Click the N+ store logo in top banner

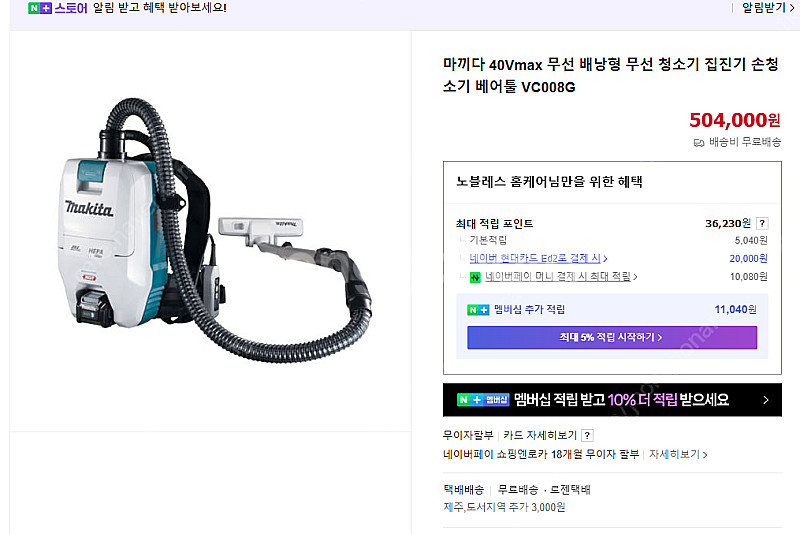coord(58,8)
